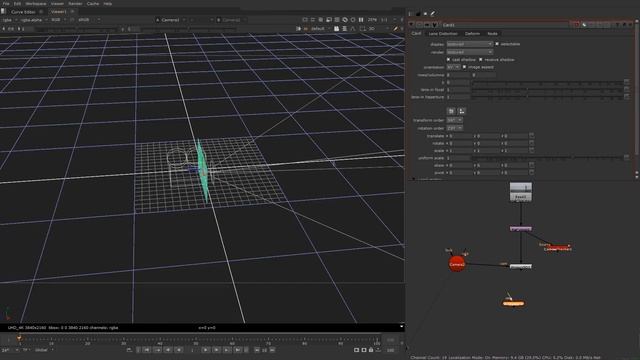Select the orange node at graph bottom
The image size is (640, 360).
(513, 303)
